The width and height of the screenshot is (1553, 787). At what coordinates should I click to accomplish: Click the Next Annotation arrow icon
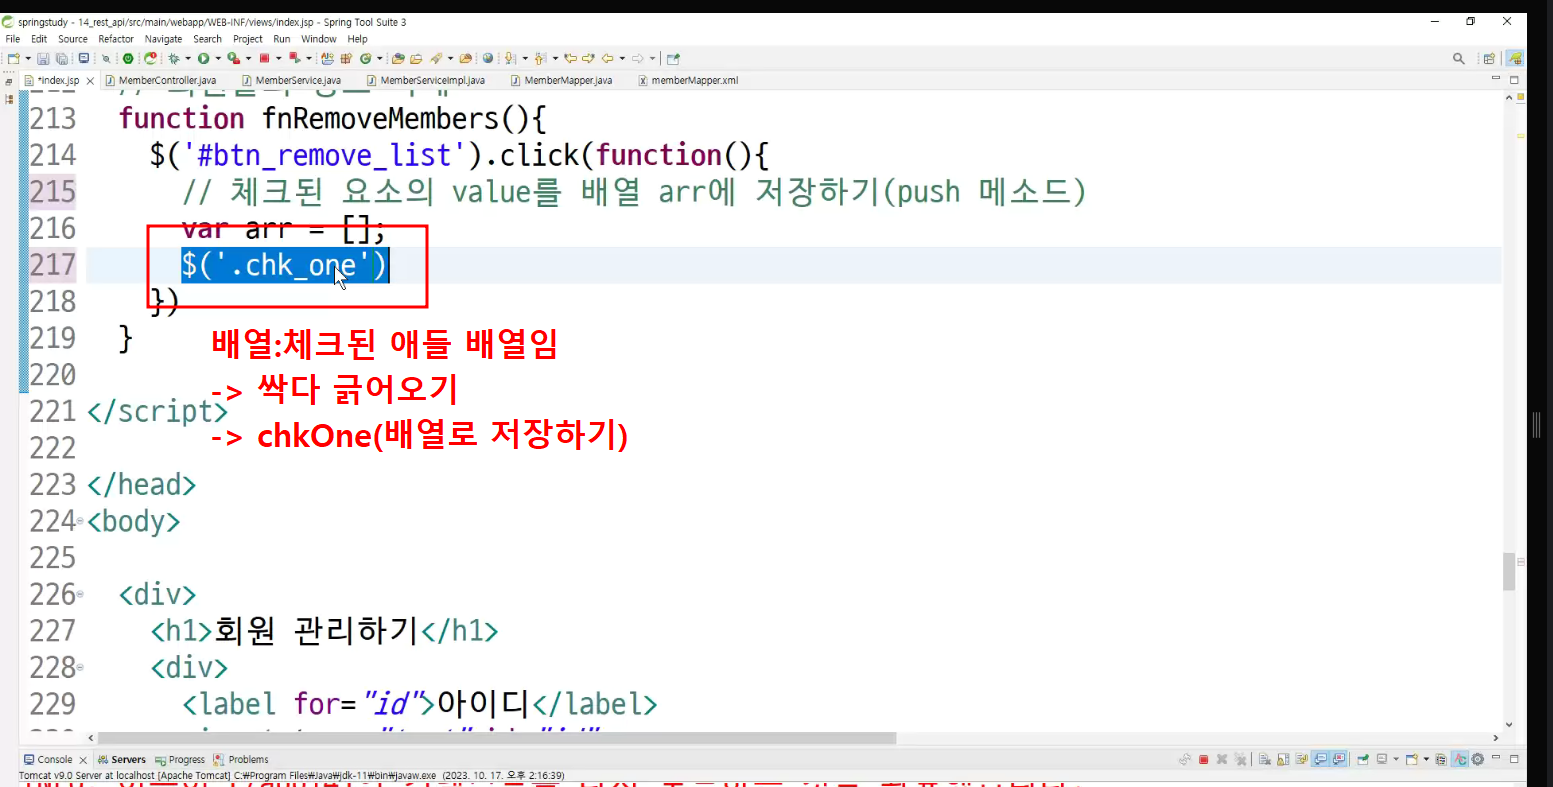tap(510, 59)
